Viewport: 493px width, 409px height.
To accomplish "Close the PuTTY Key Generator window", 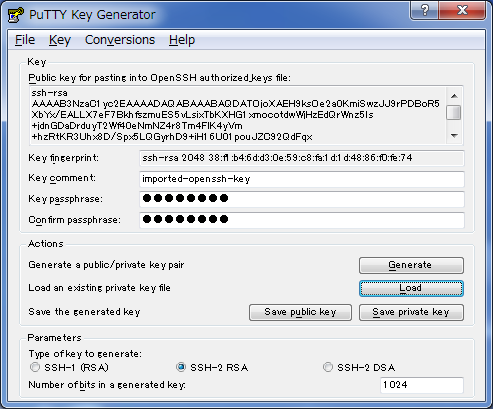I will click(462, 11).
